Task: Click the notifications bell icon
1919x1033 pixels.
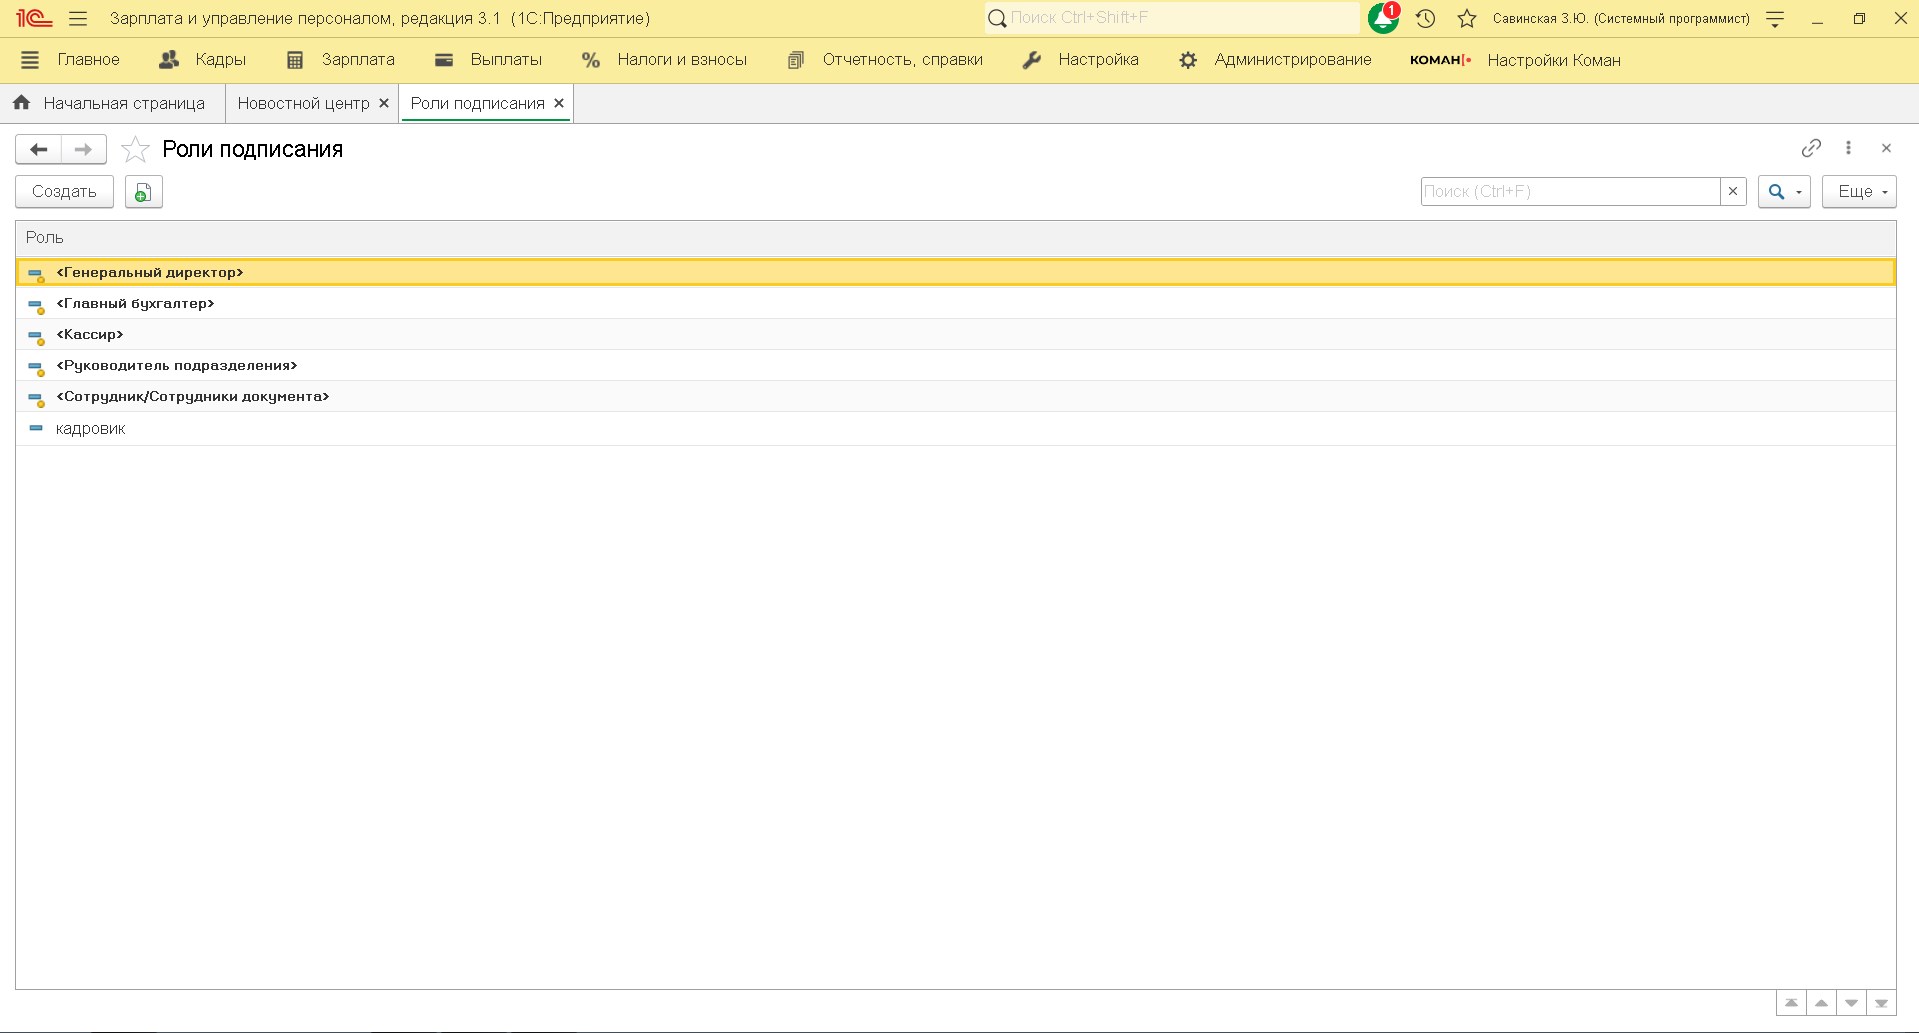Action: tap(1383, 18)
